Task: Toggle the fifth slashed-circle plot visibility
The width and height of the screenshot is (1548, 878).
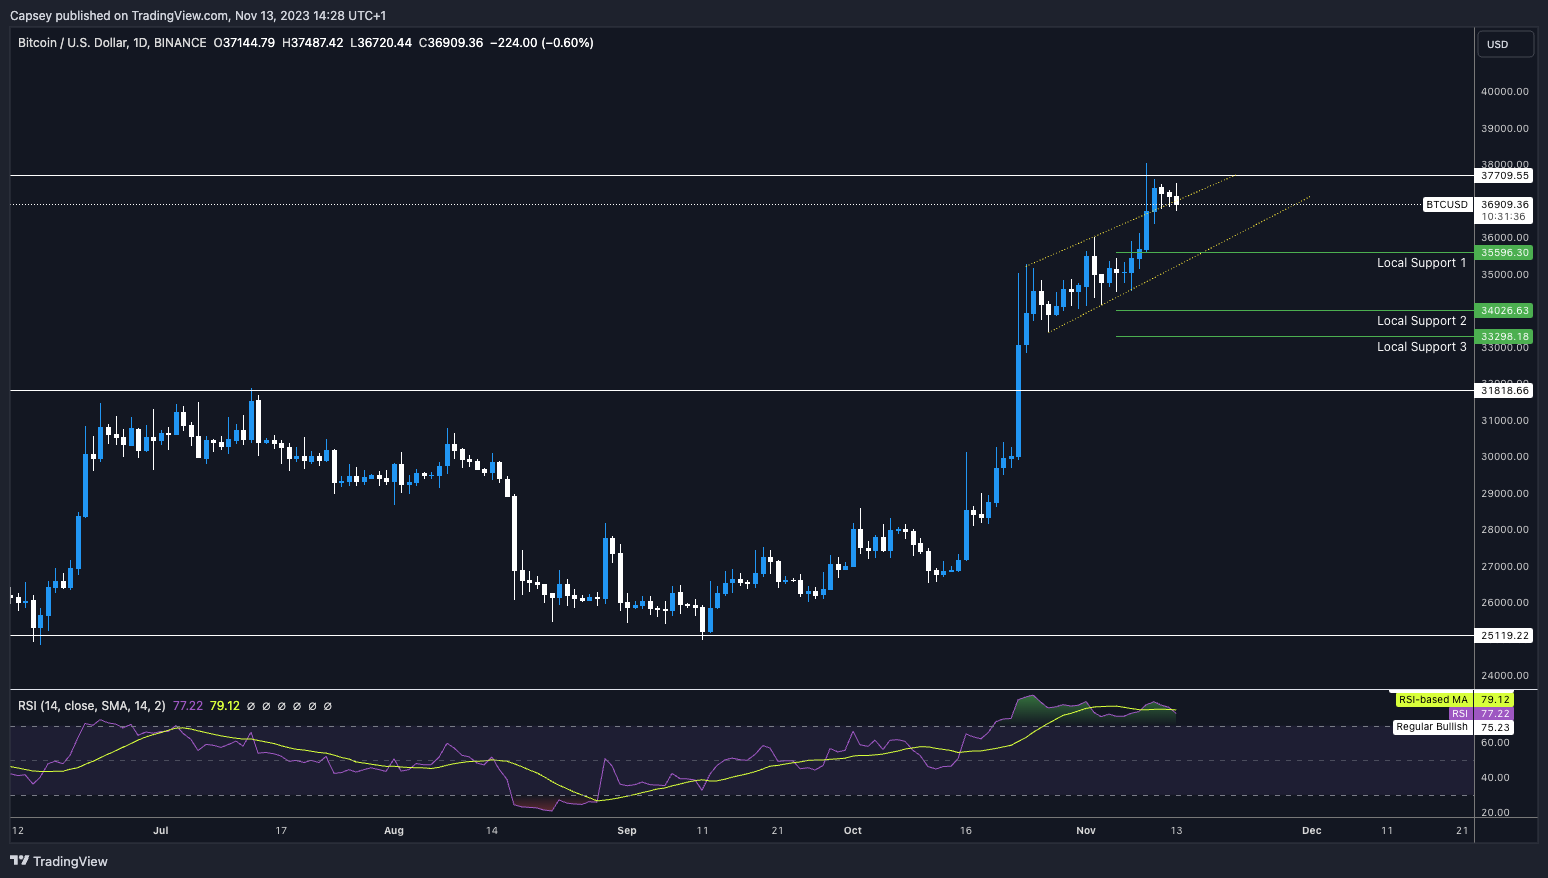Action: (312, 706)
